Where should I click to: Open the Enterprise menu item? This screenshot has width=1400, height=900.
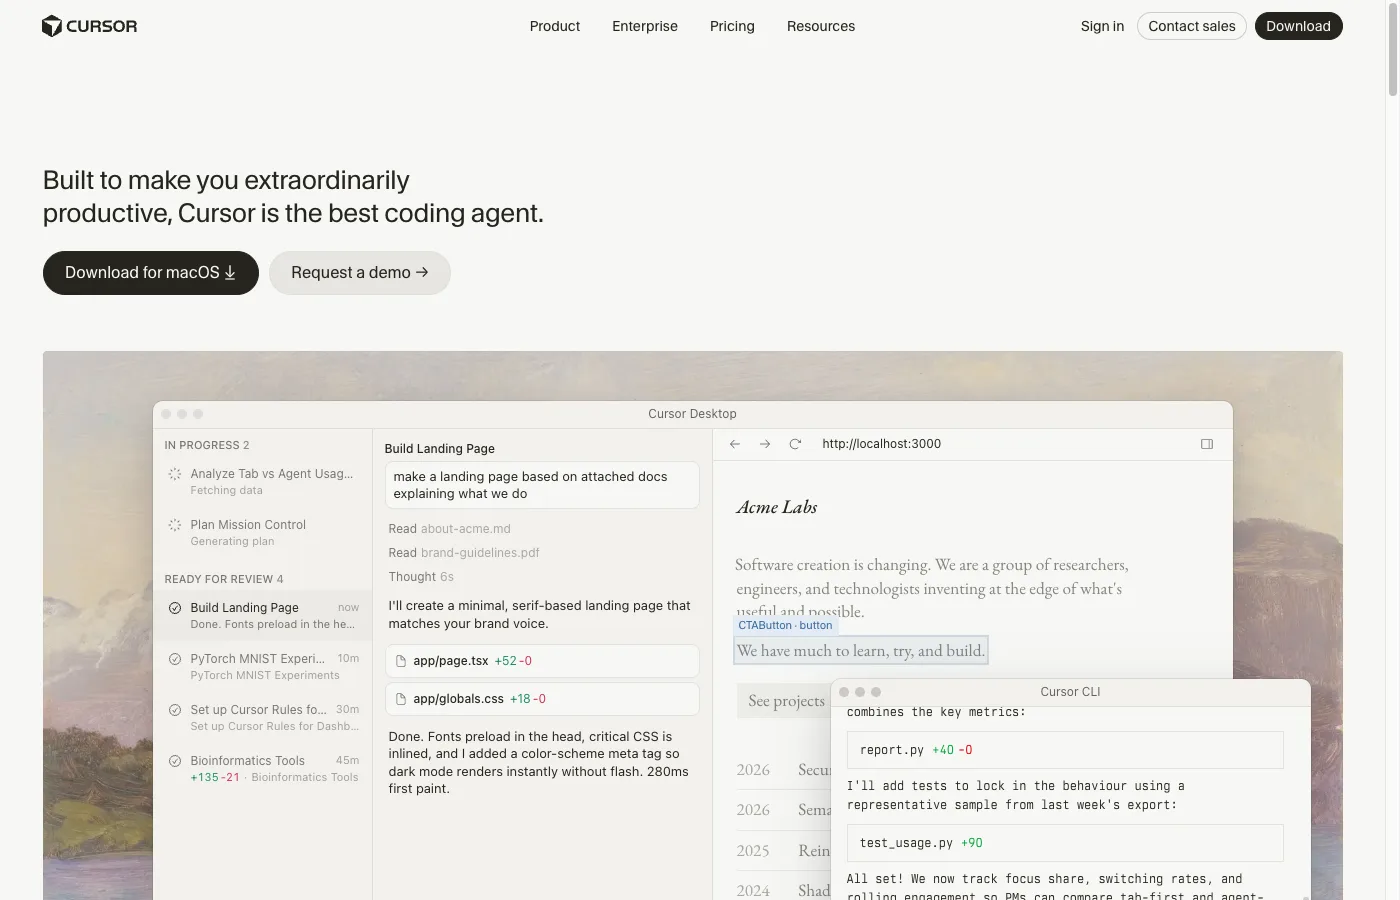(x=644, y=26)
